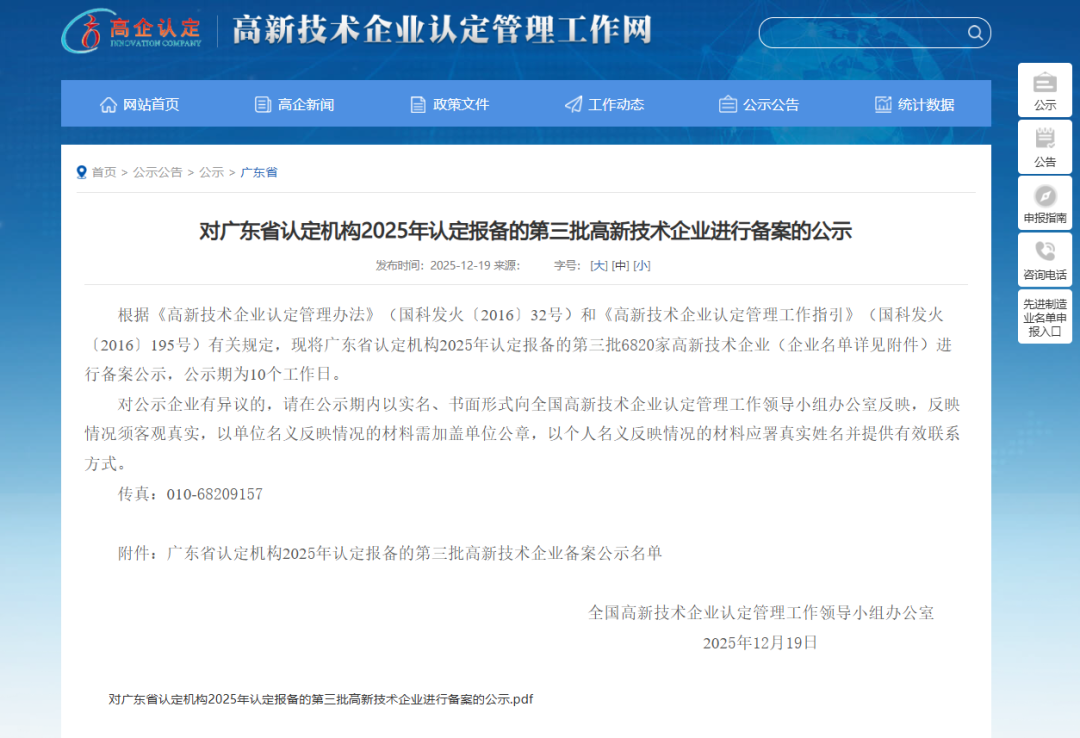This screenshot has width=1080, height=738.
Task: Open the 公告 sidebar notepad icon
Action: [x=1044, y=138]
